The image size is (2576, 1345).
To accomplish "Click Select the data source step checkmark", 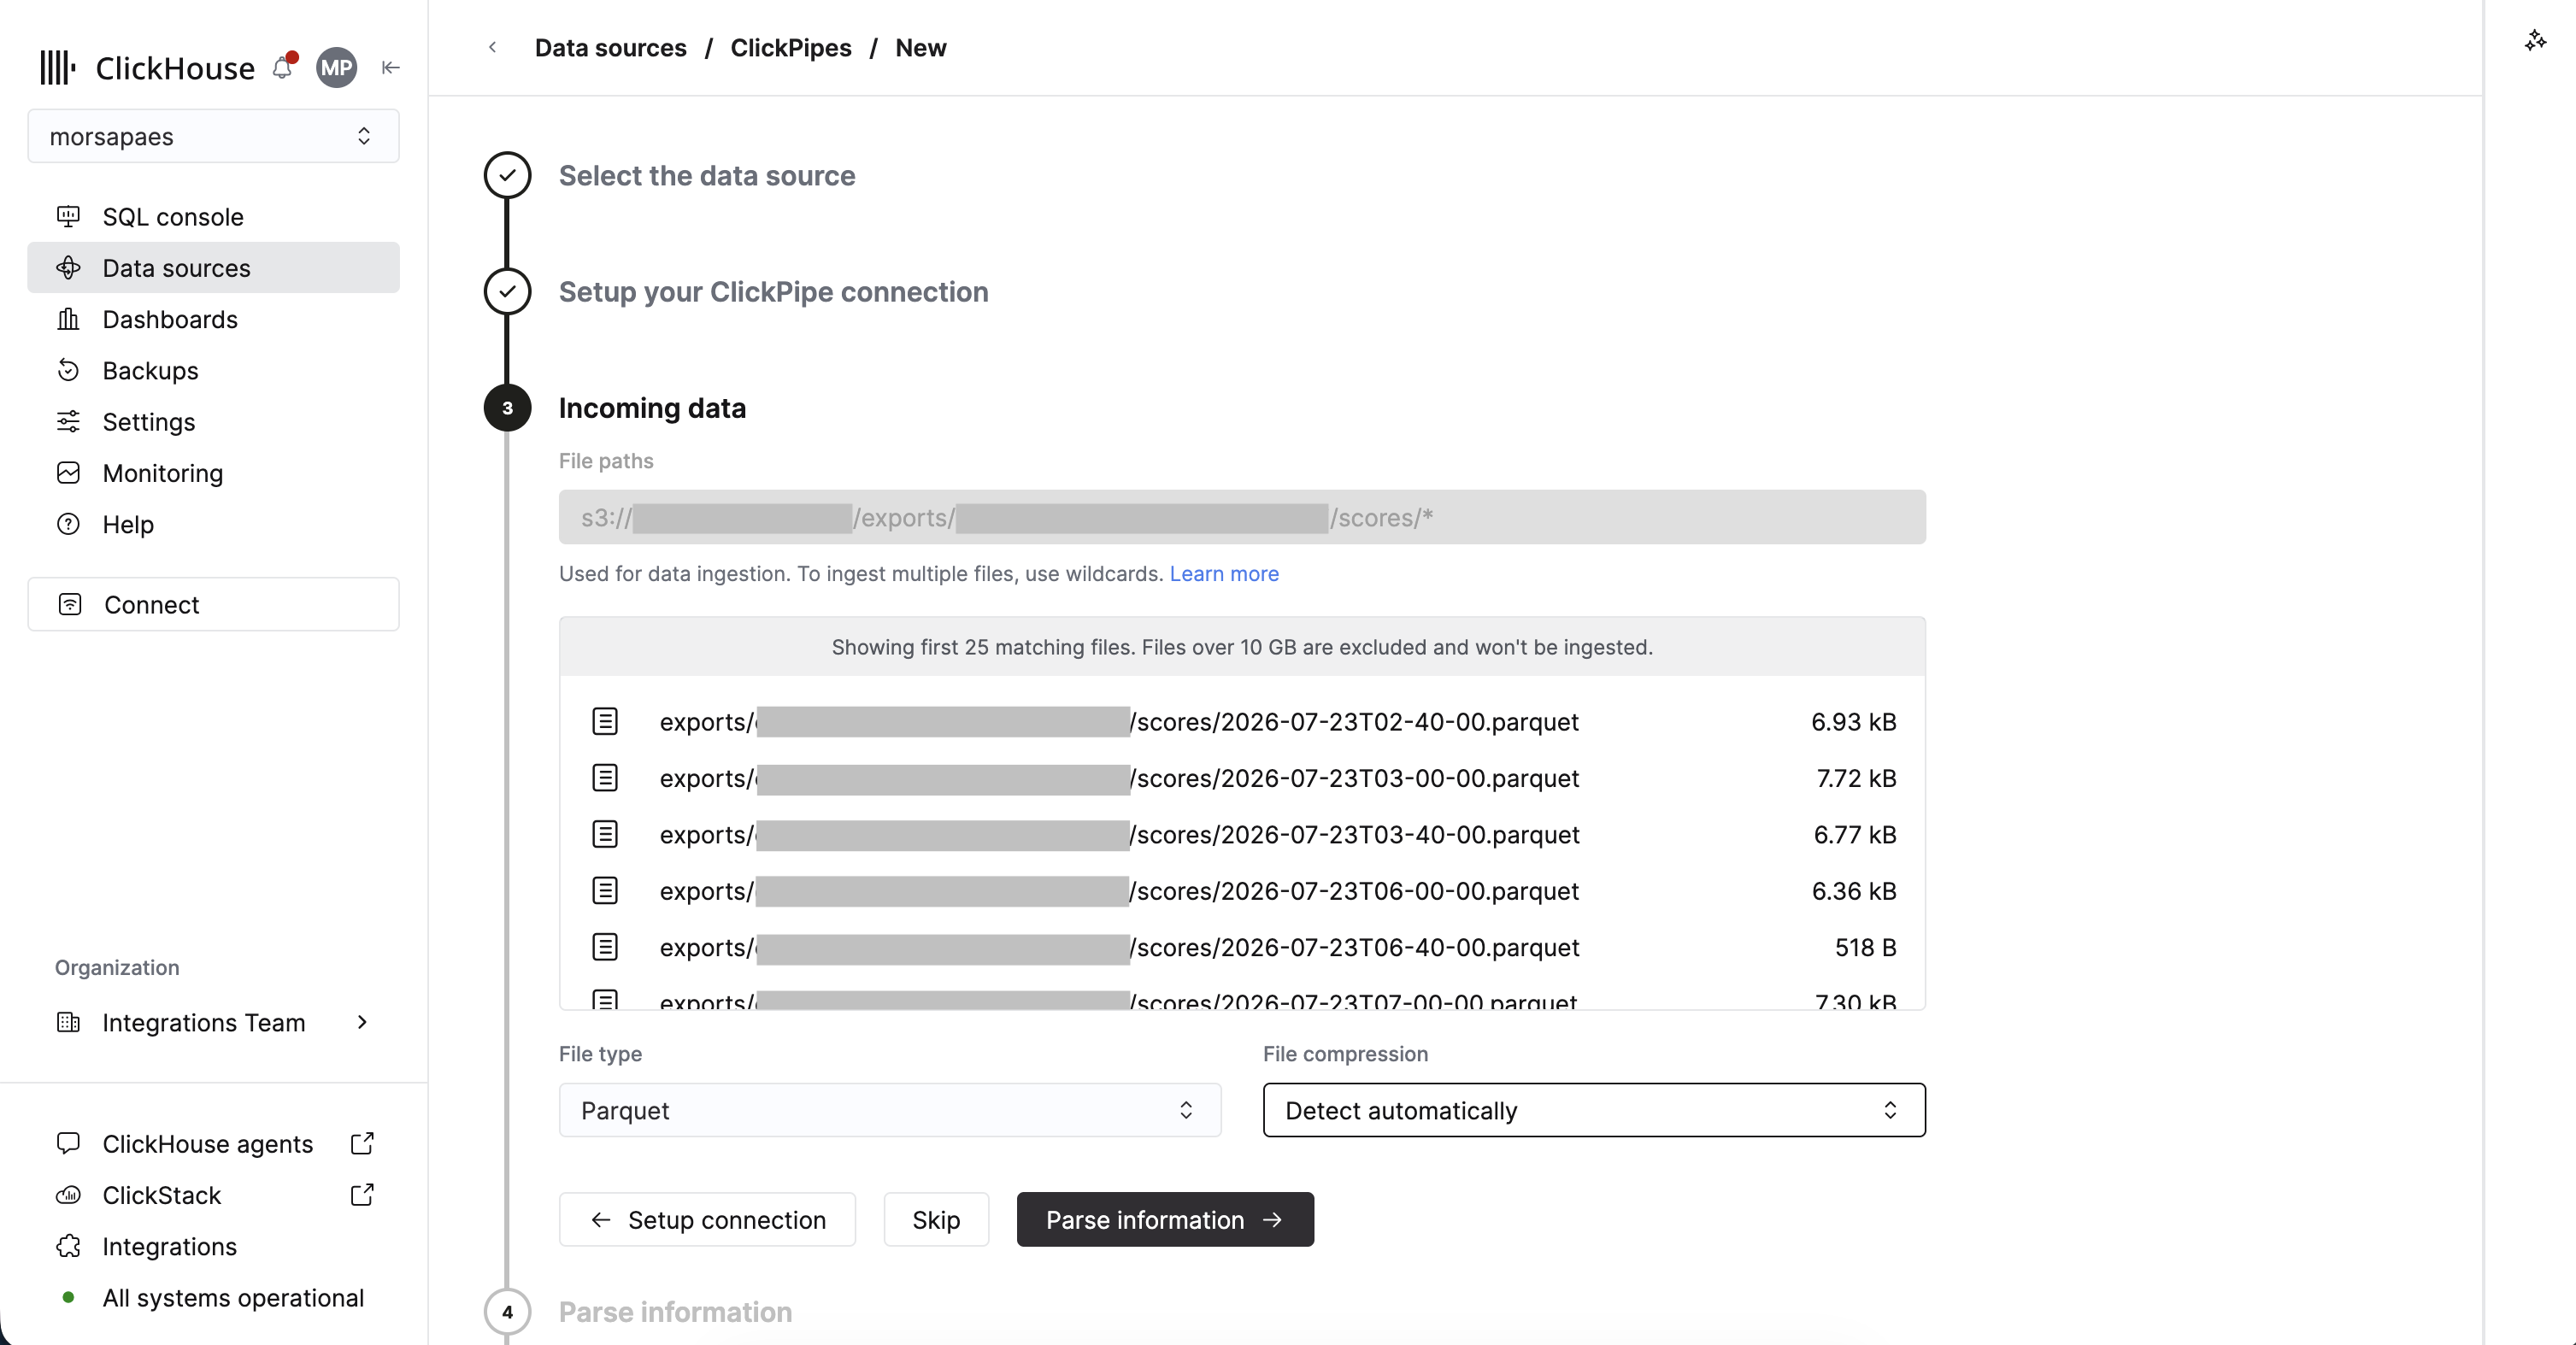I will [x=507, y=175].
